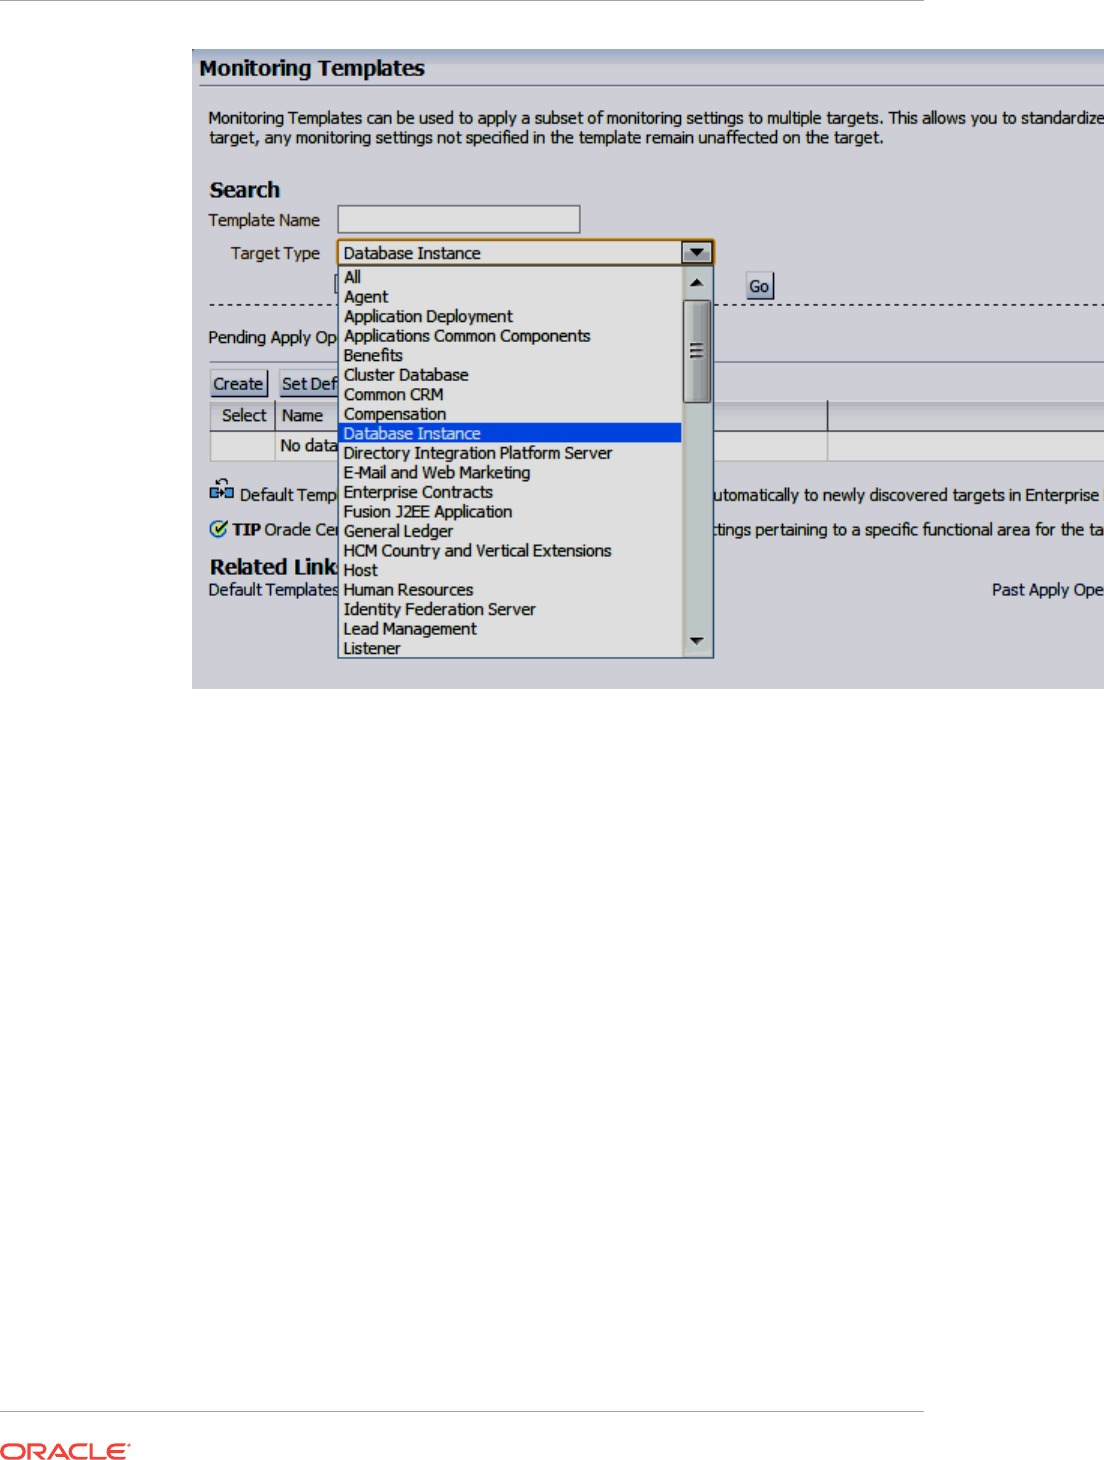Pick 'Compensation' in the dropdown
Viewport: 1104px width, 1460px height.
pos(511,414)
